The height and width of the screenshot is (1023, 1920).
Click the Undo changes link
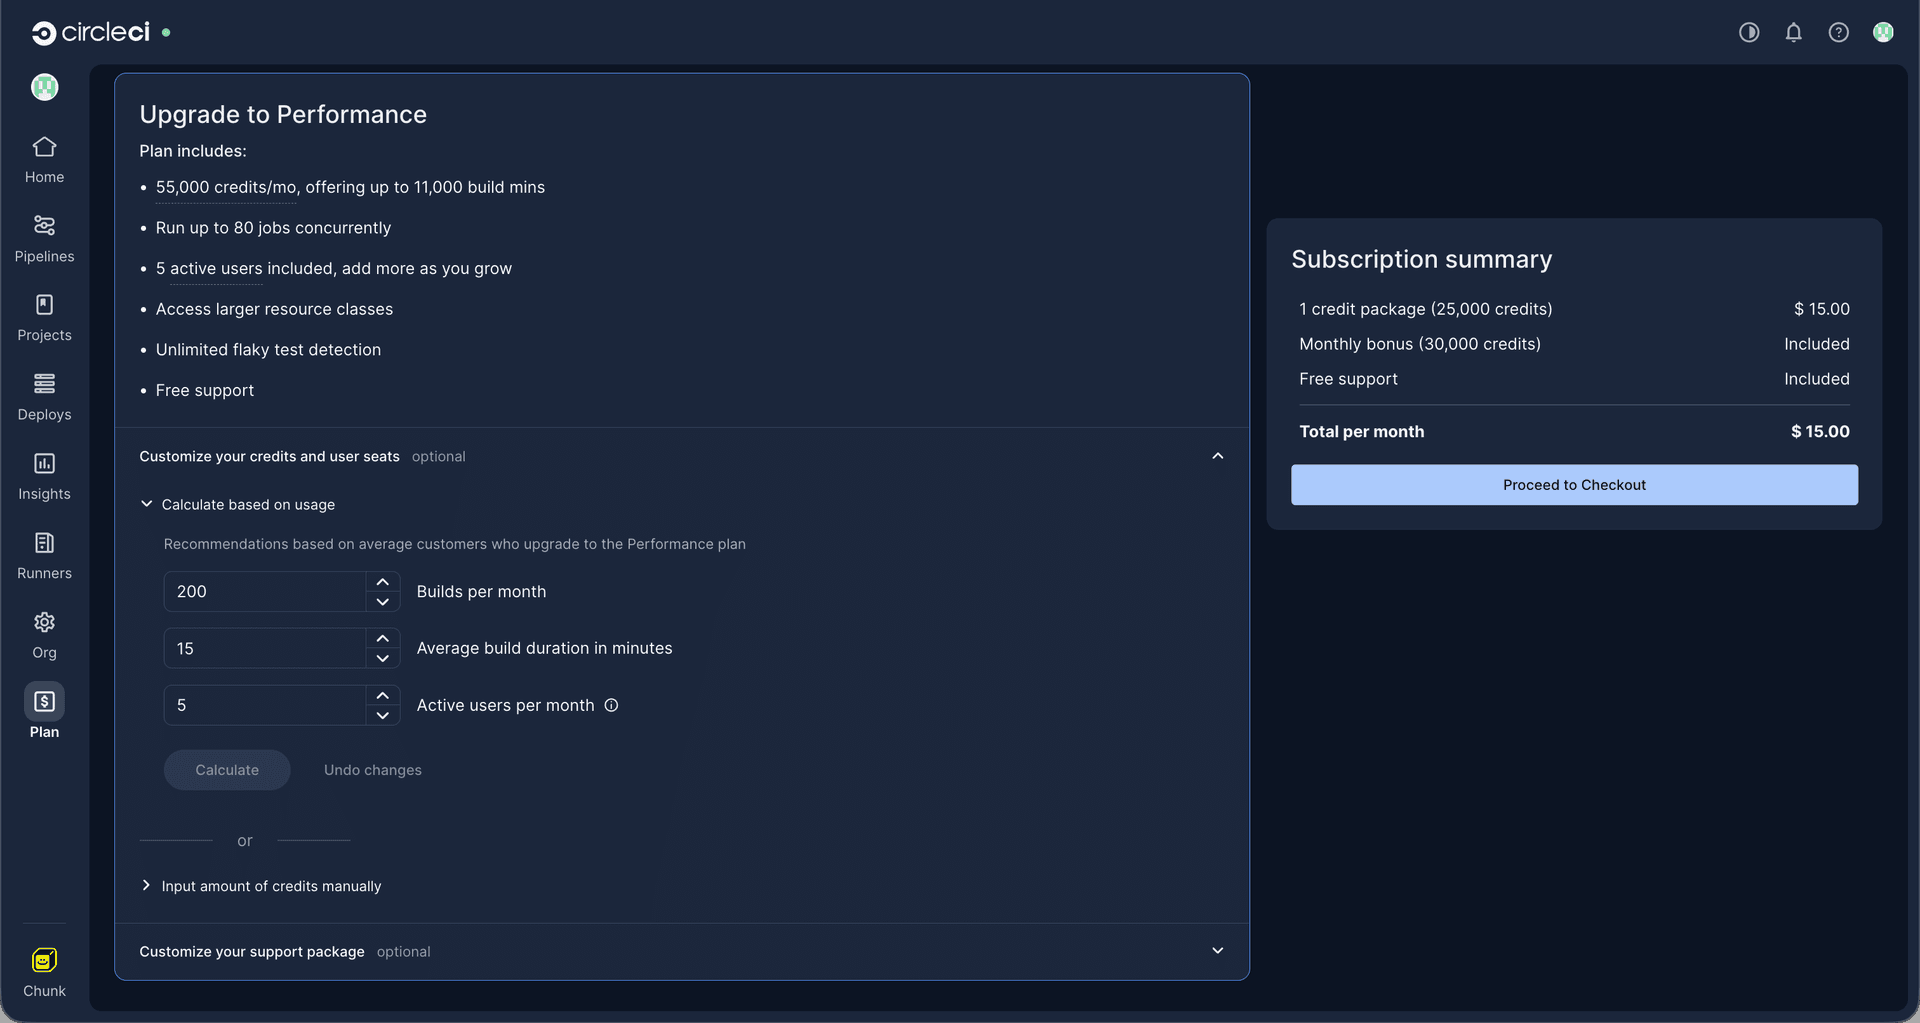pyautogui.click(x=372, y=770)
